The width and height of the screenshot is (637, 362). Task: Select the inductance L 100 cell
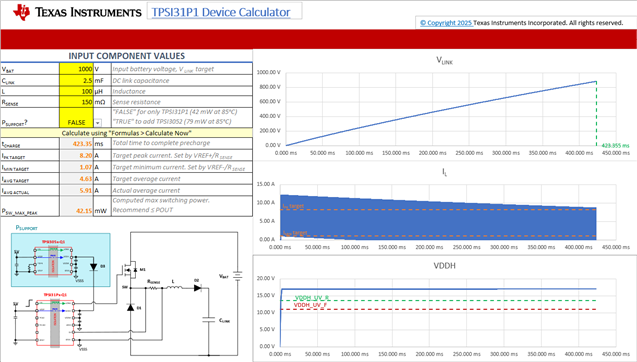[x=76, y=91]
